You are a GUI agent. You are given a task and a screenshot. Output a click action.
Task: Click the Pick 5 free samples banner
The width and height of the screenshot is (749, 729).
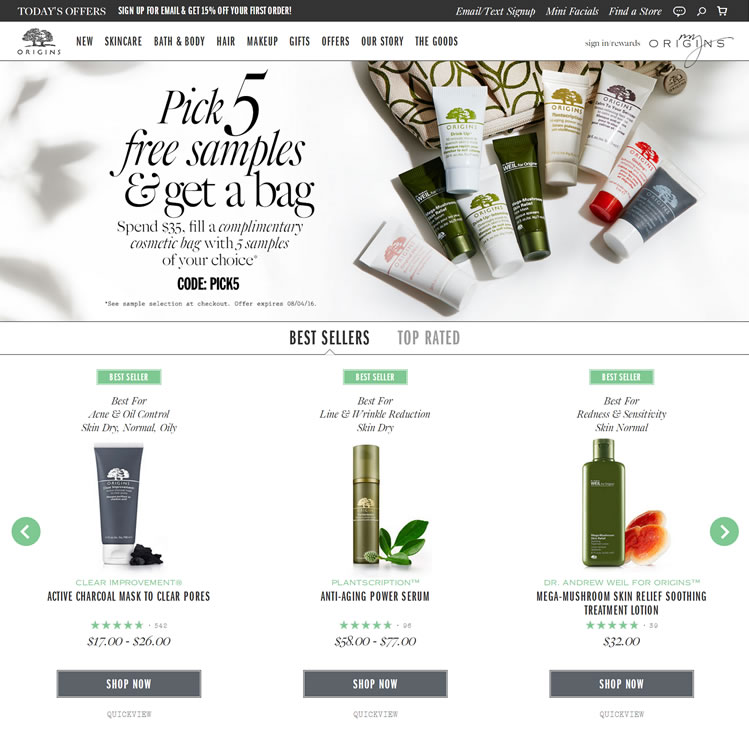pos(374,191)
